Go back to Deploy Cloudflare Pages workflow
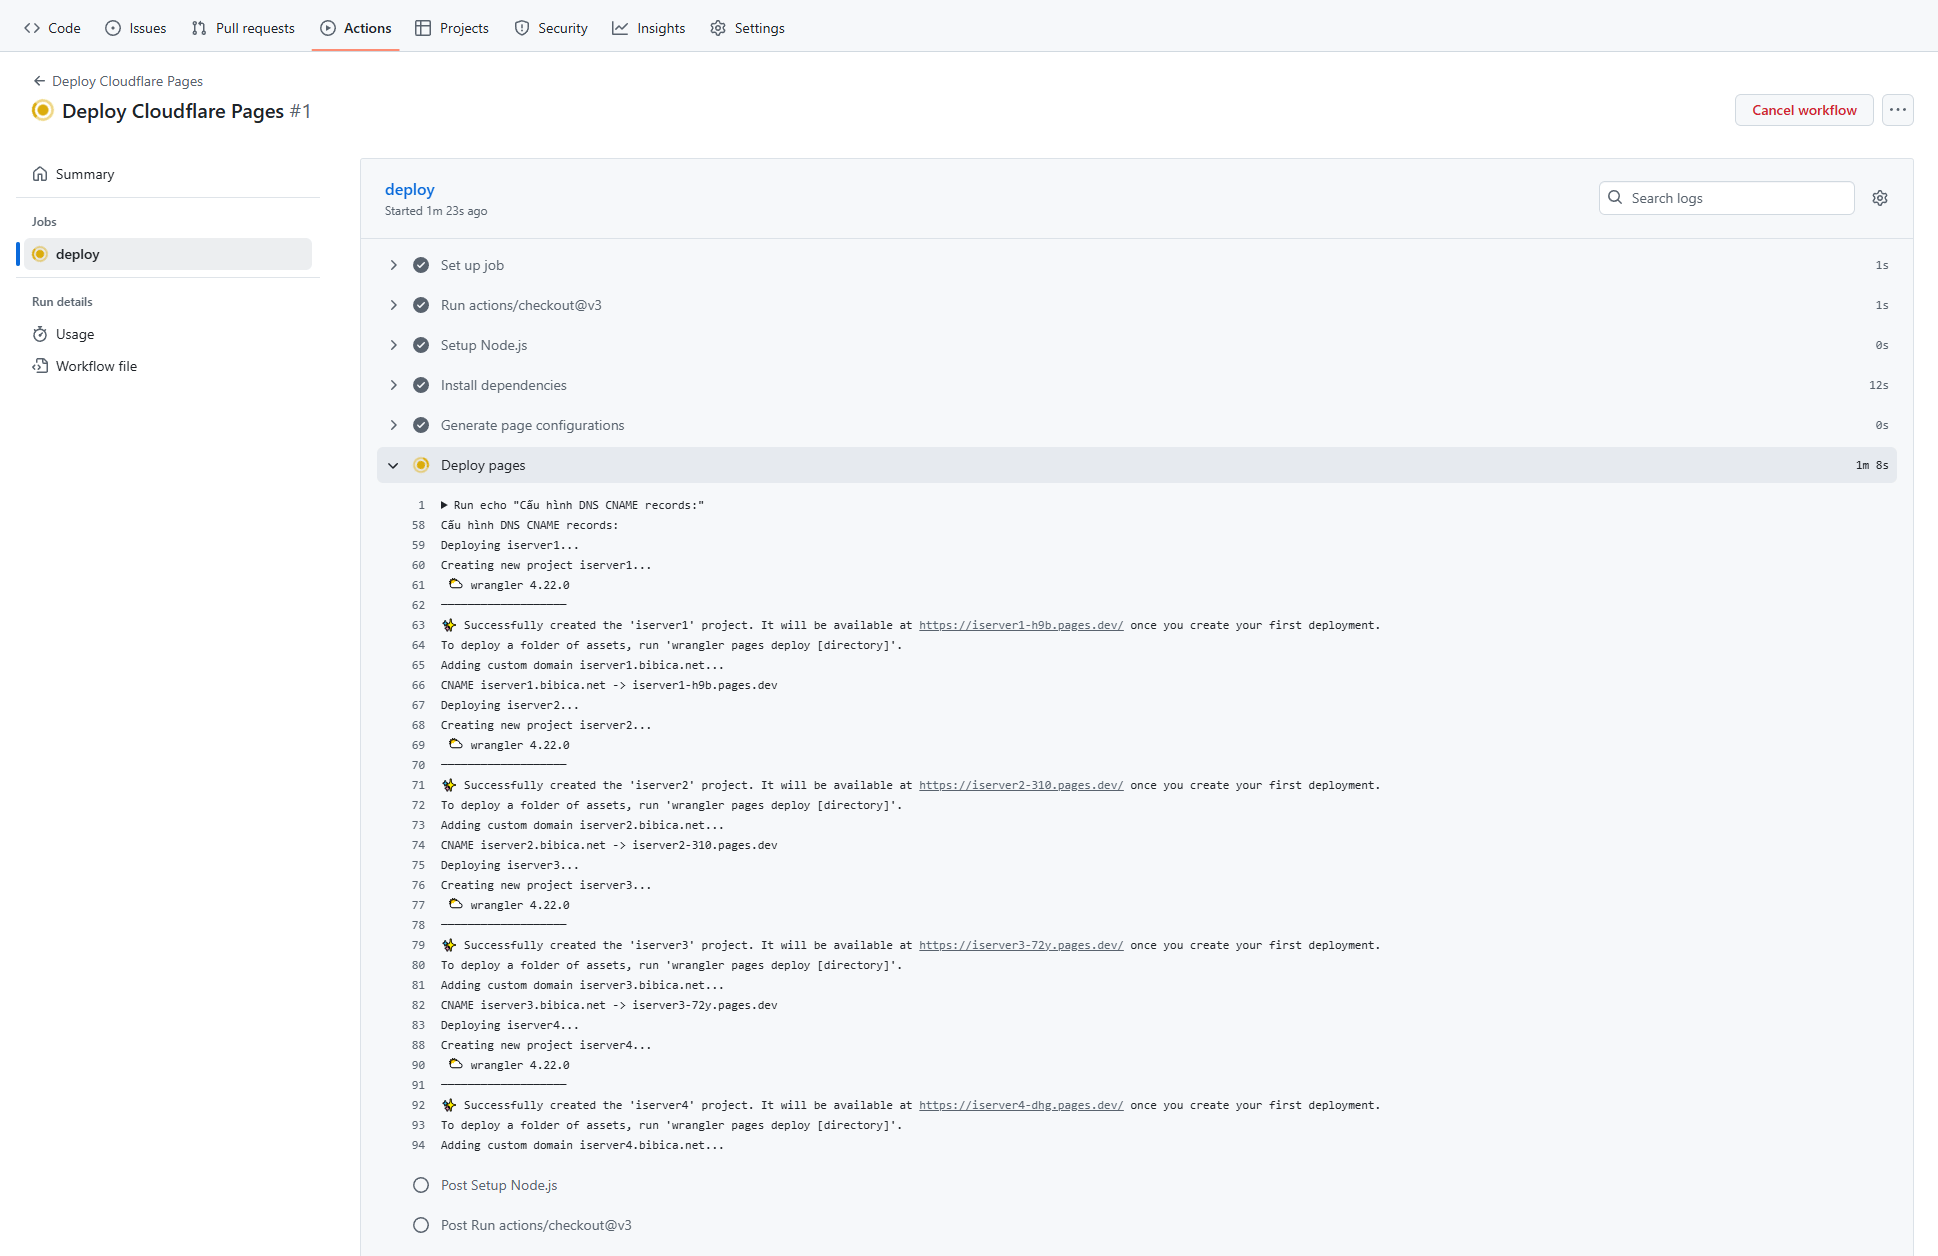 tap(118, 81)
